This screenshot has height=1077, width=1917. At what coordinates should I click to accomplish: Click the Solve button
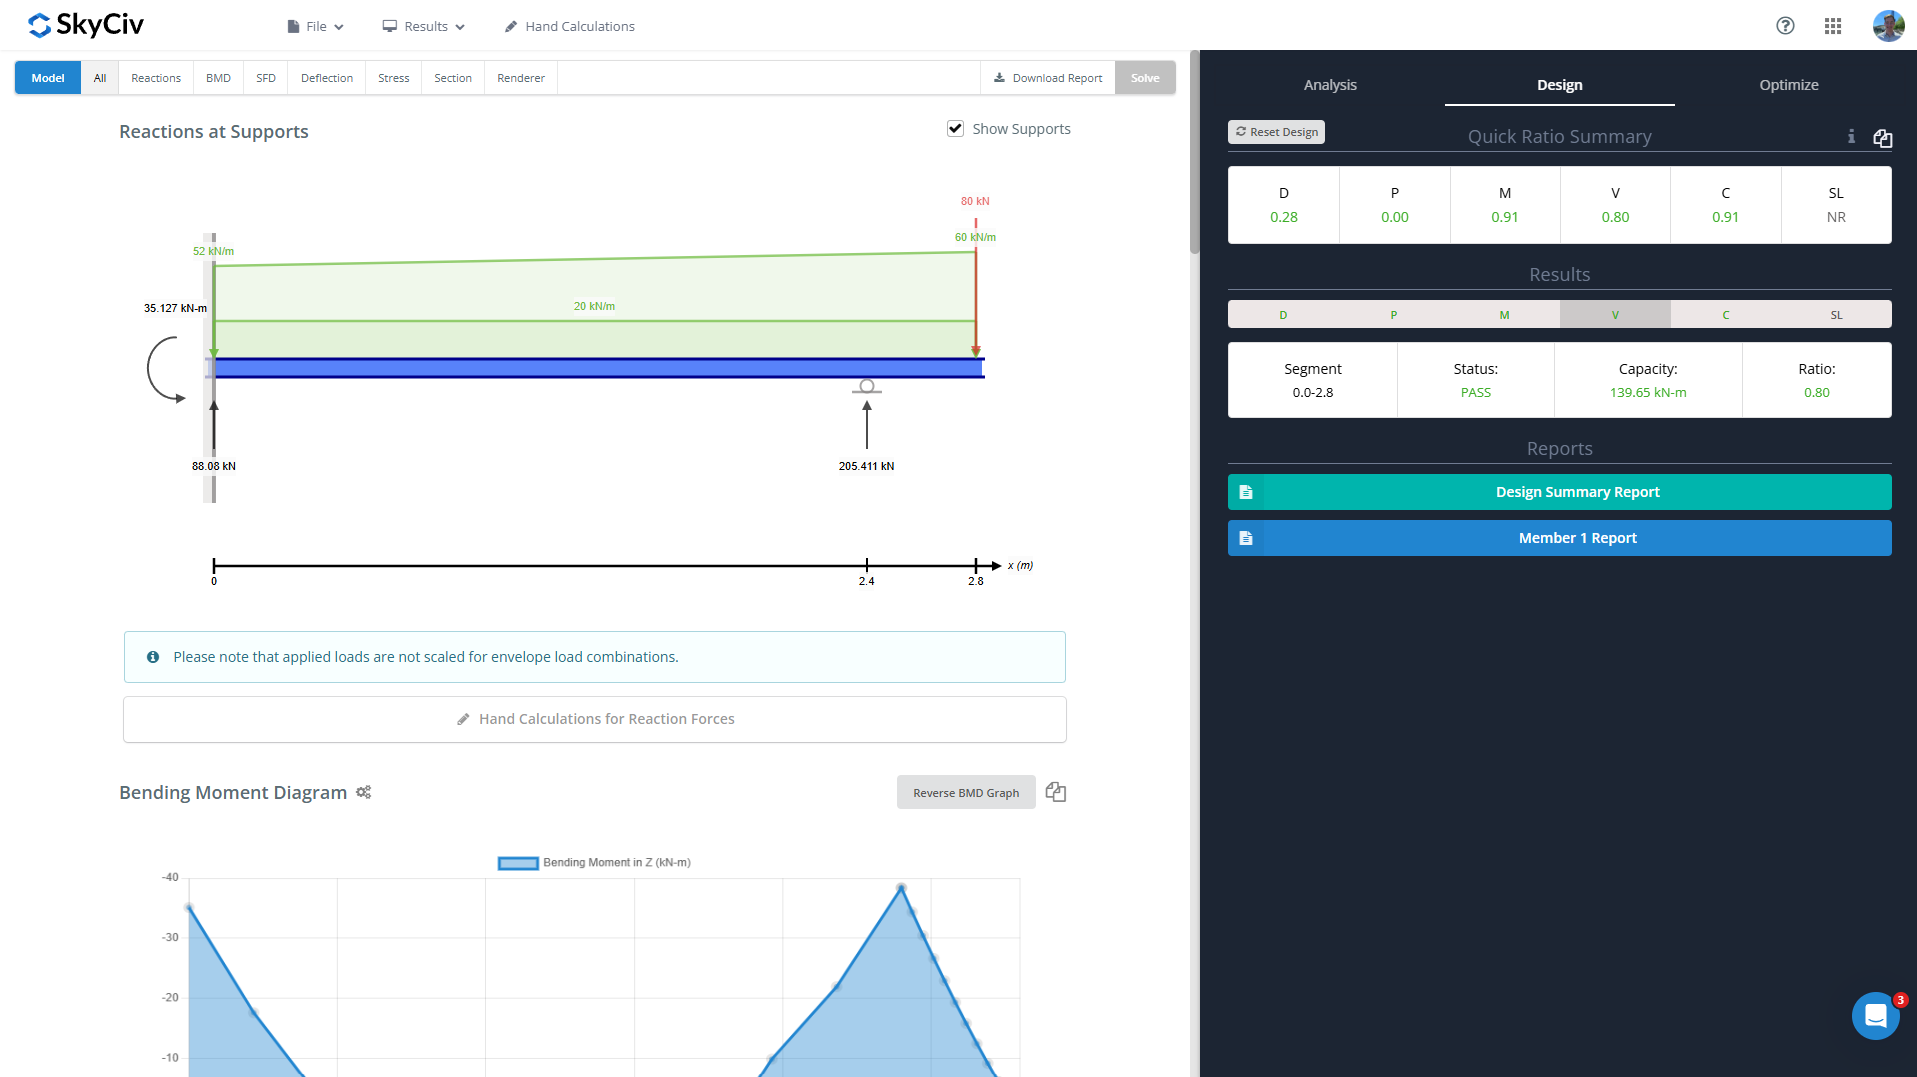point(1145,78)
